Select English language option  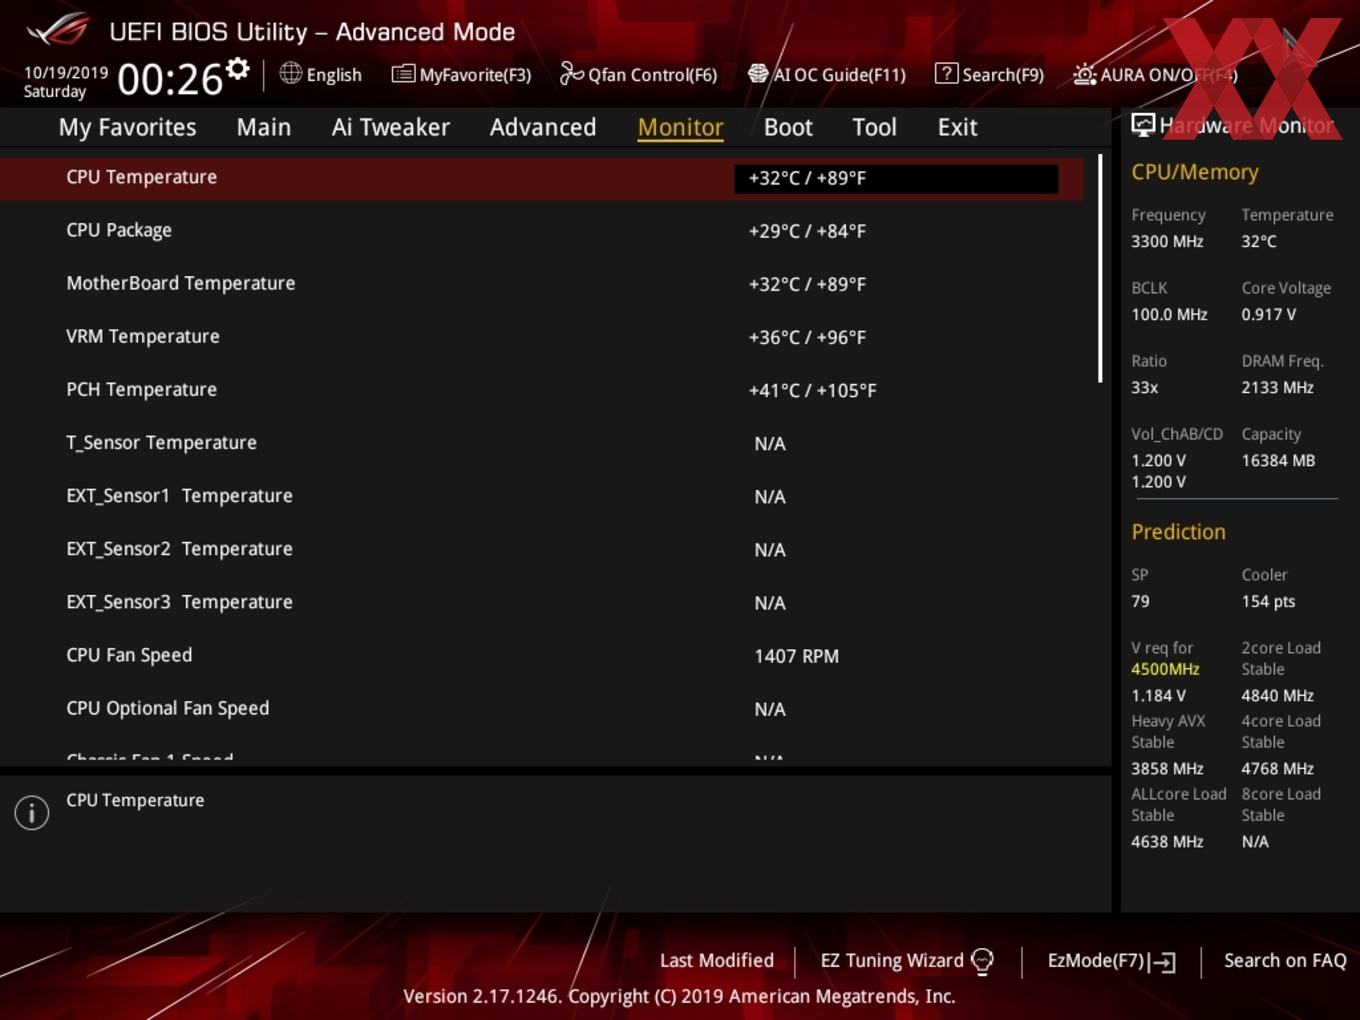[334, 74]
